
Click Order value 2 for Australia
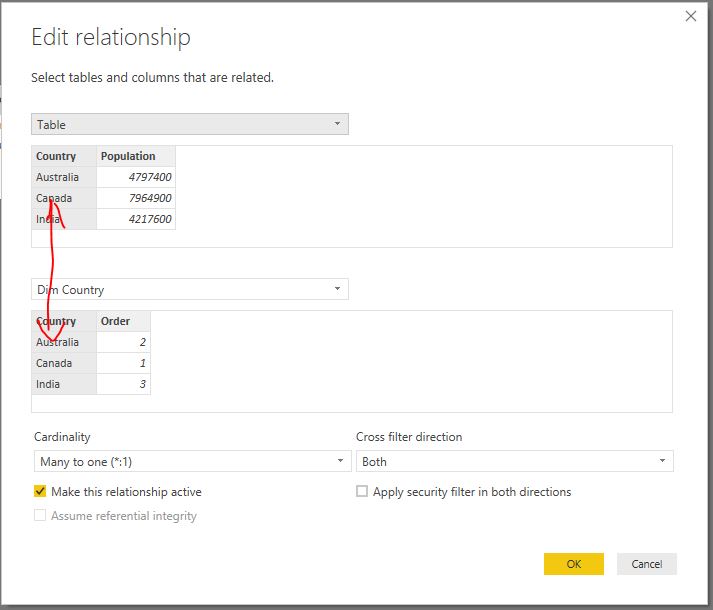[x=123, y=342]
